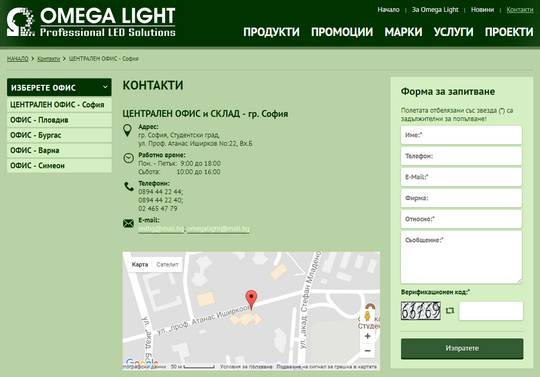Select ОФИС - Симеон
Image resolution: width=540 pixels, height=377 pixels.
(59, 165)
